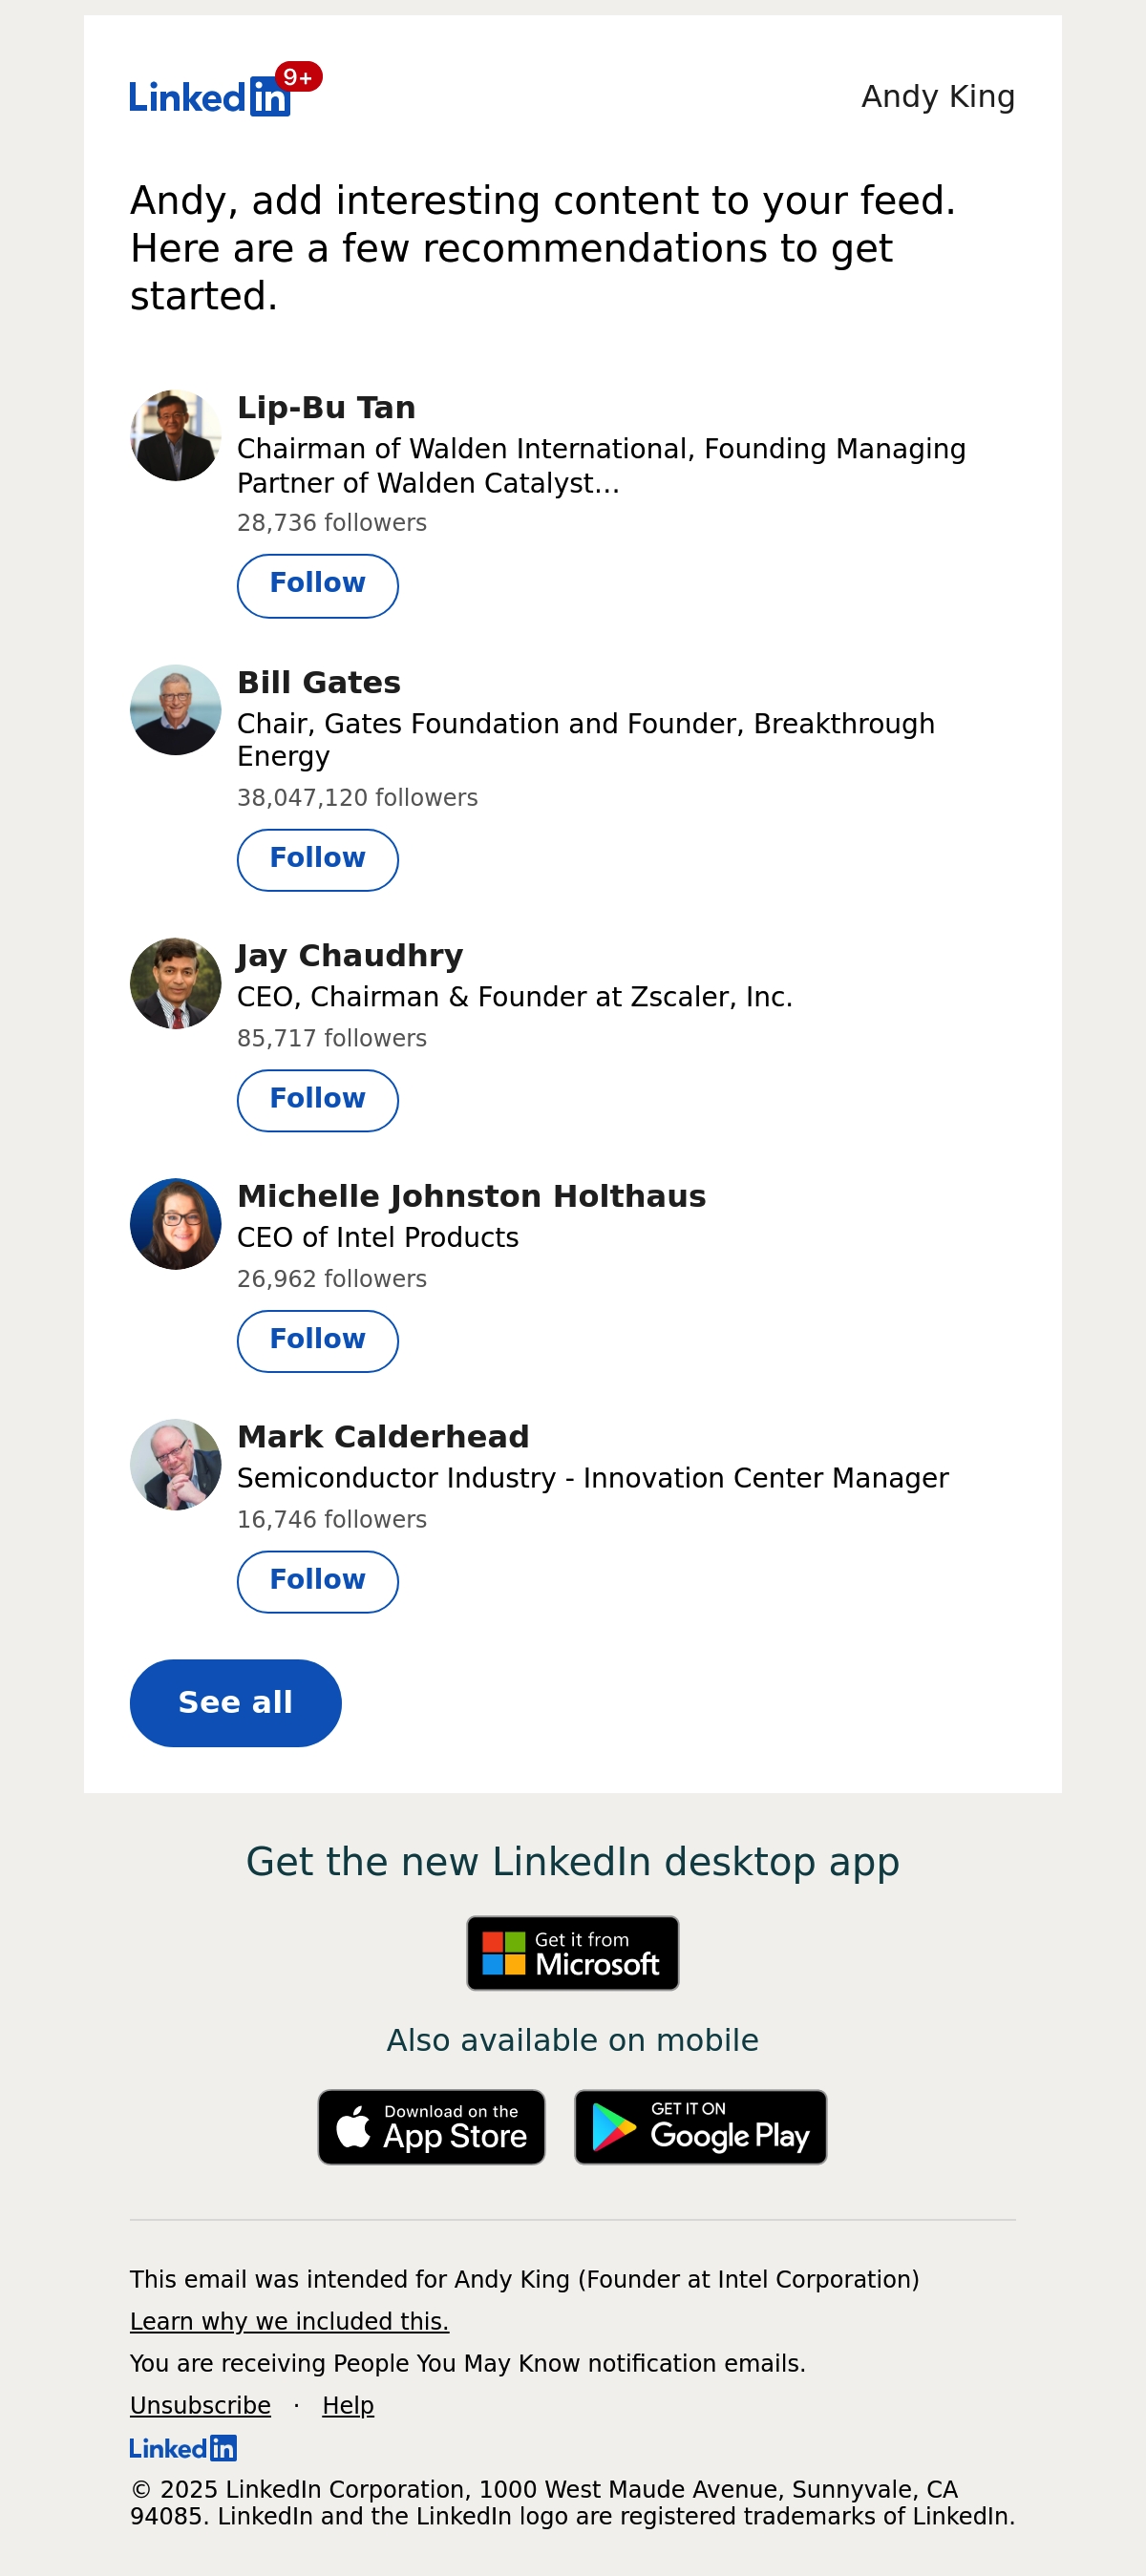Click 'Chairman of Walden International' headline
The width and height of the screenshot is (1146, 2576).
pos(602,466)
